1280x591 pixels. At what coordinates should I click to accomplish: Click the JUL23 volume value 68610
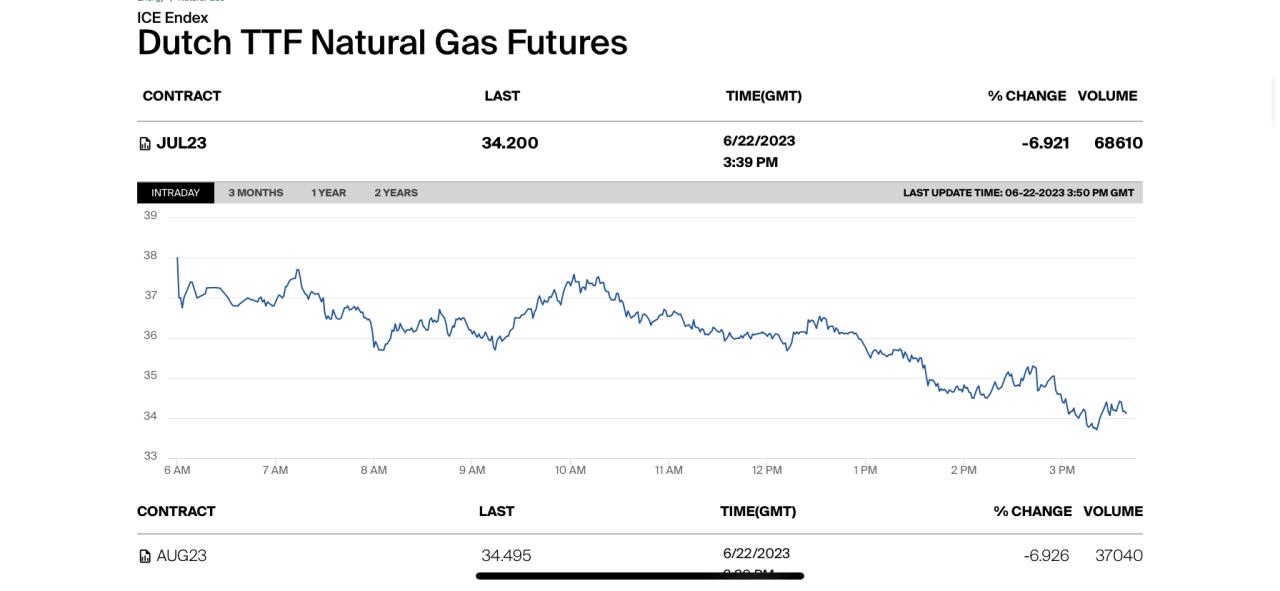click(x=1118, y=143)
